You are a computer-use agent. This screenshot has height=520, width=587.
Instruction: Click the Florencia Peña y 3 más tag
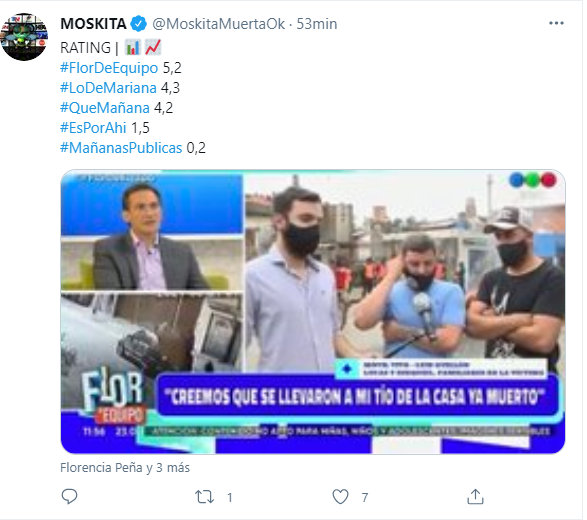(125, 468)
